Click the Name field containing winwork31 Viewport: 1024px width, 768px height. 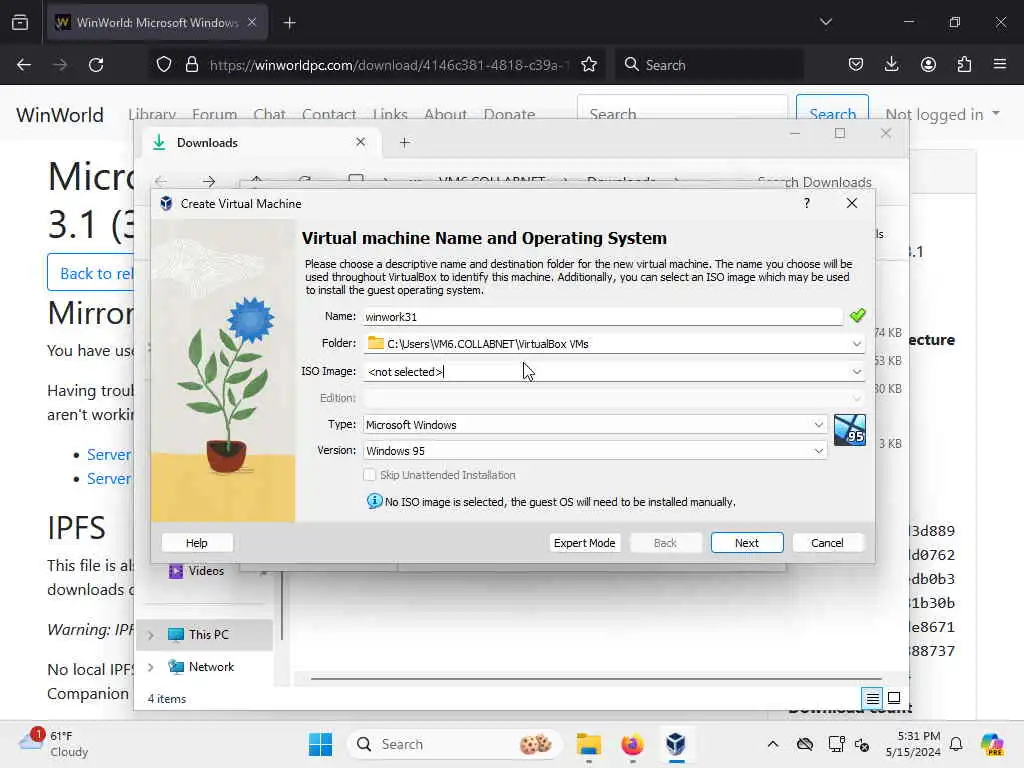(602, 317)
